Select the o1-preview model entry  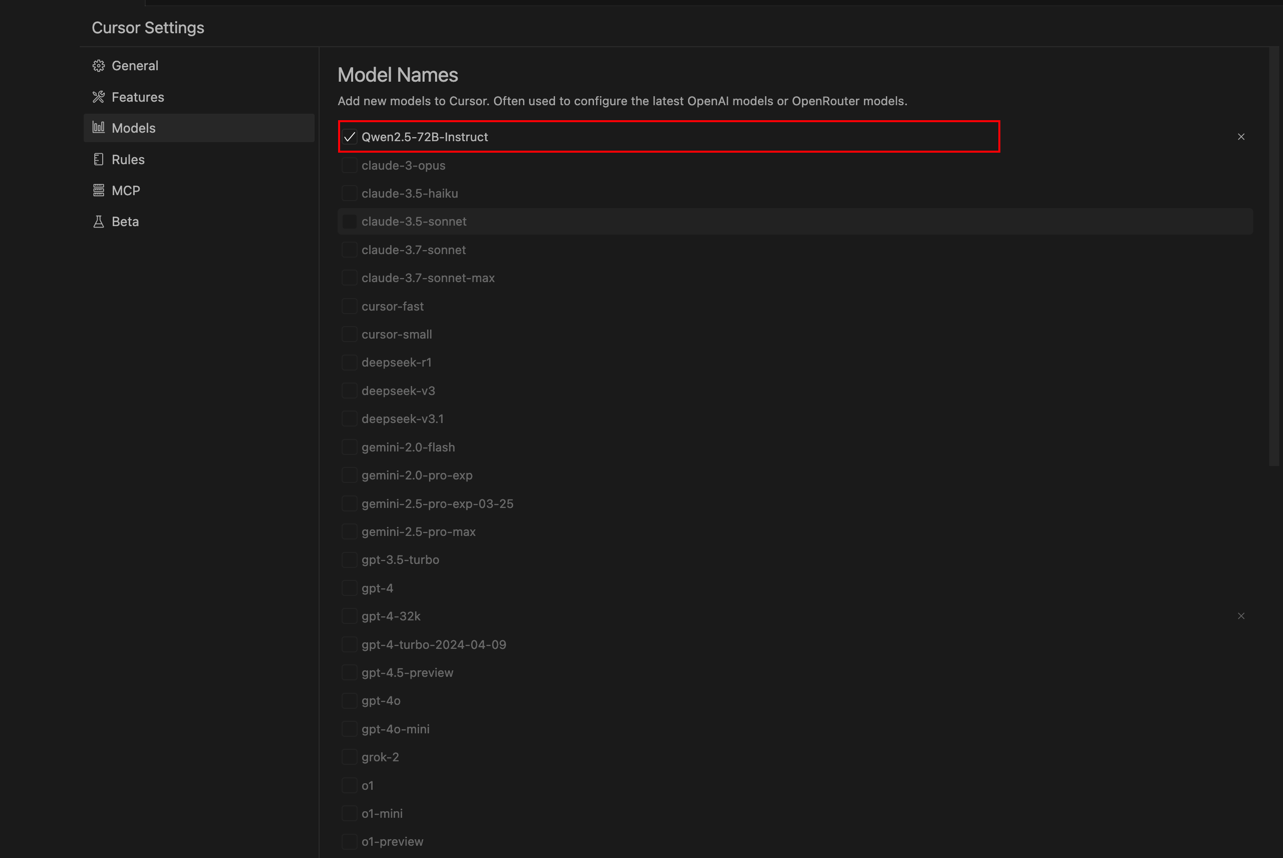(x=392, y=841)
